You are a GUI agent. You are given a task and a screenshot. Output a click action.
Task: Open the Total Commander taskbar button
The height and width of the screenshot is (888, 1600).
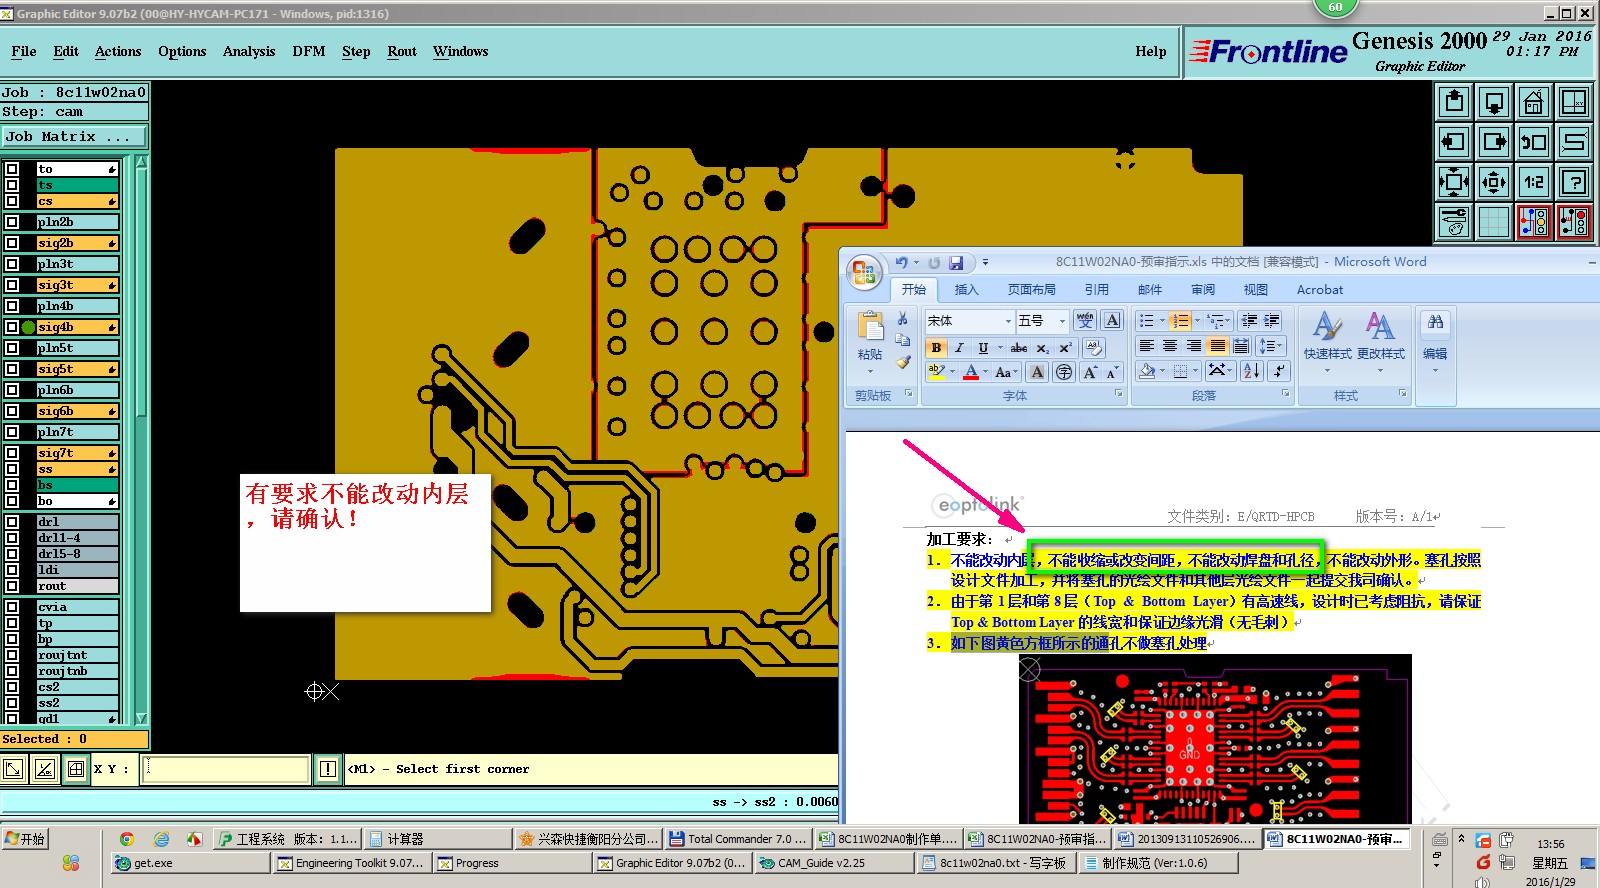tap(739, 839)
